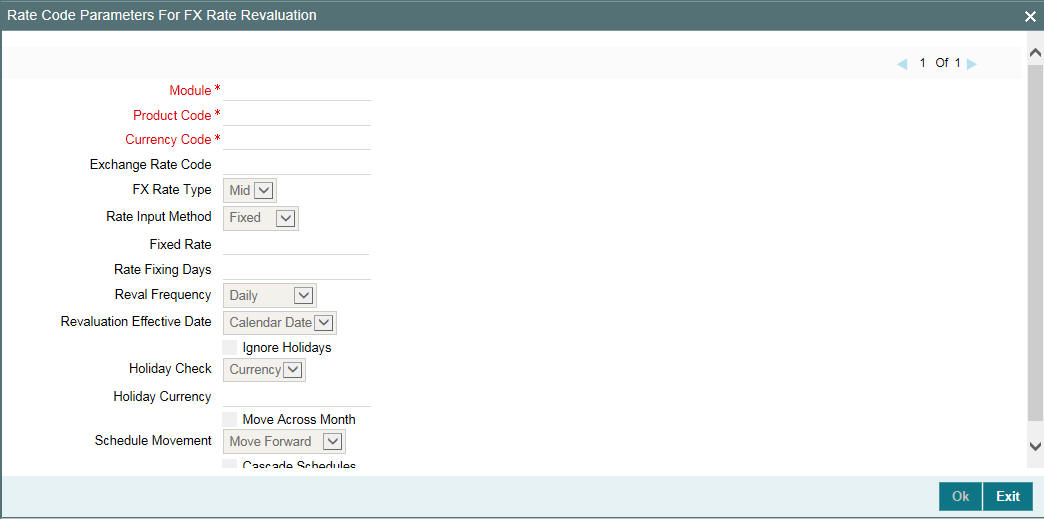This screenshot has width=1044, height=519.
Task: Open Revaluation Effective Date dropdown
Action: [280, 322]
